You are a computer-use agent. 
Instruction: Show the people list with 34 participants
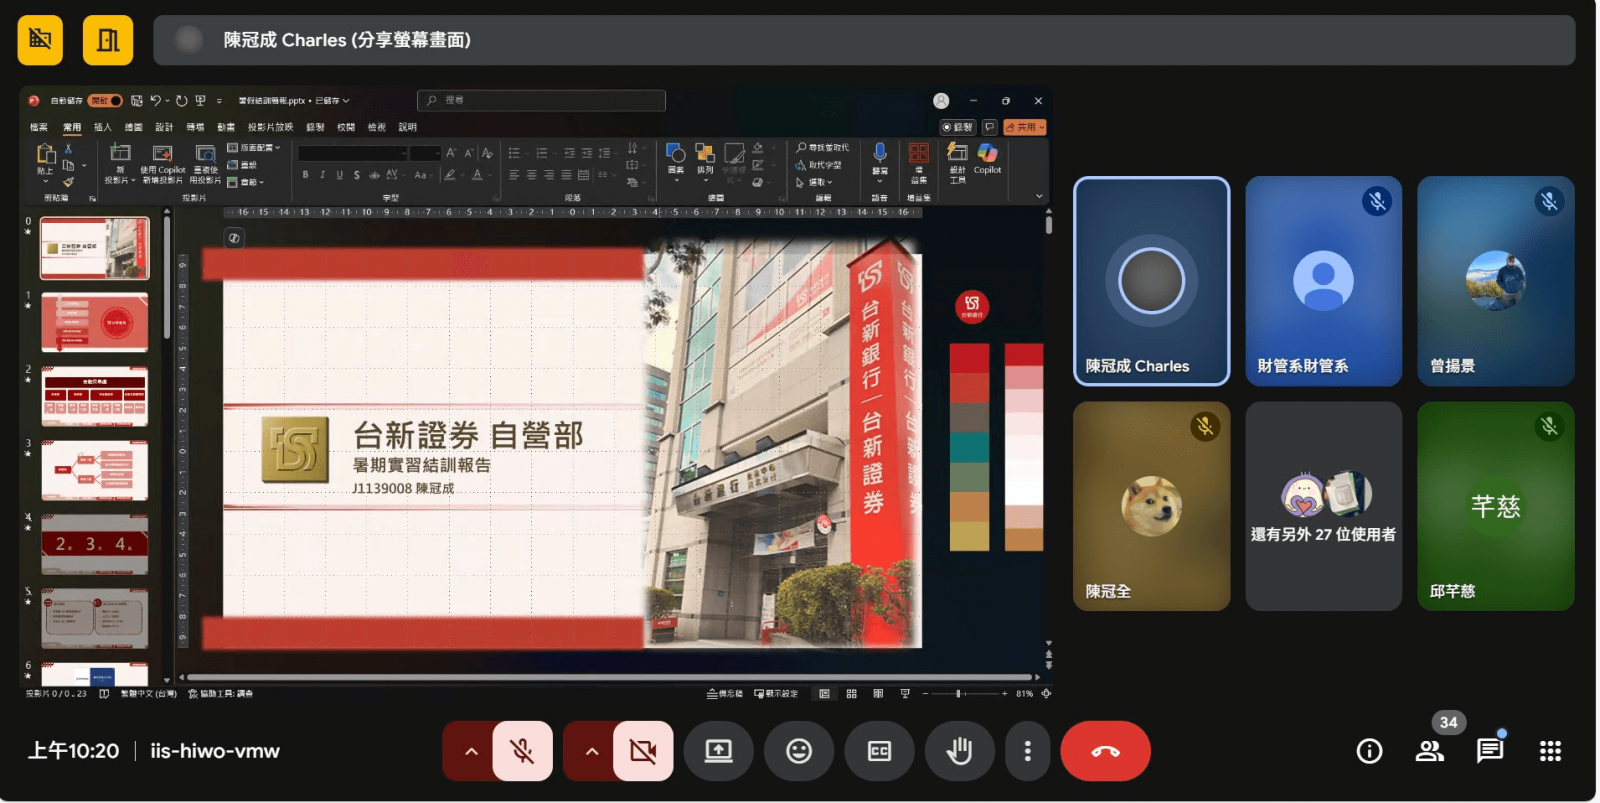1430,751
